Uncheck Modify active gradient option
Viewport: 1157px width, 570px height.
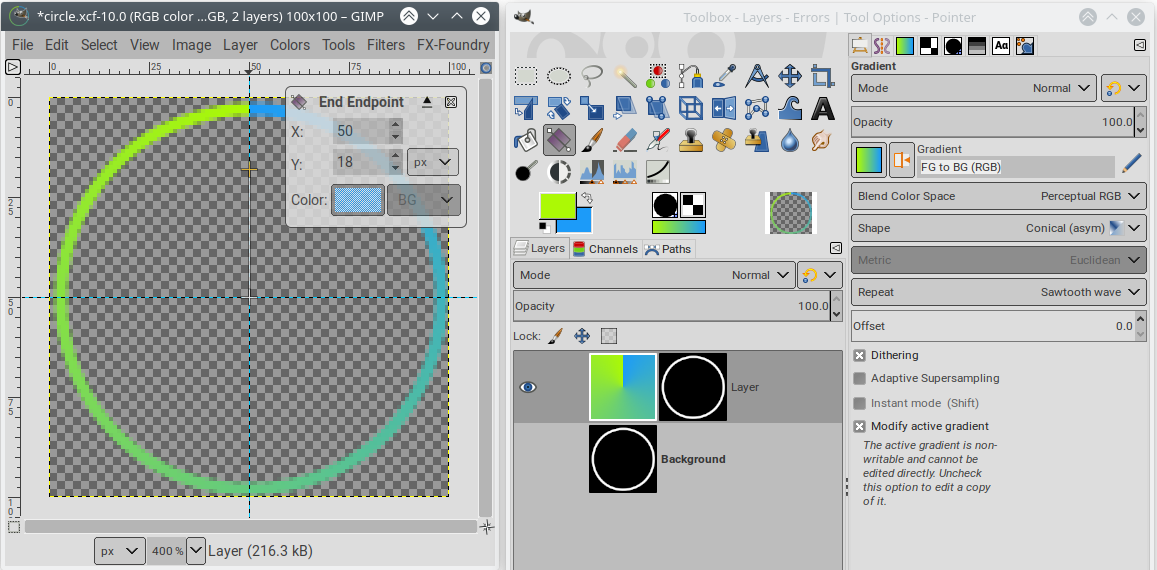859,426
